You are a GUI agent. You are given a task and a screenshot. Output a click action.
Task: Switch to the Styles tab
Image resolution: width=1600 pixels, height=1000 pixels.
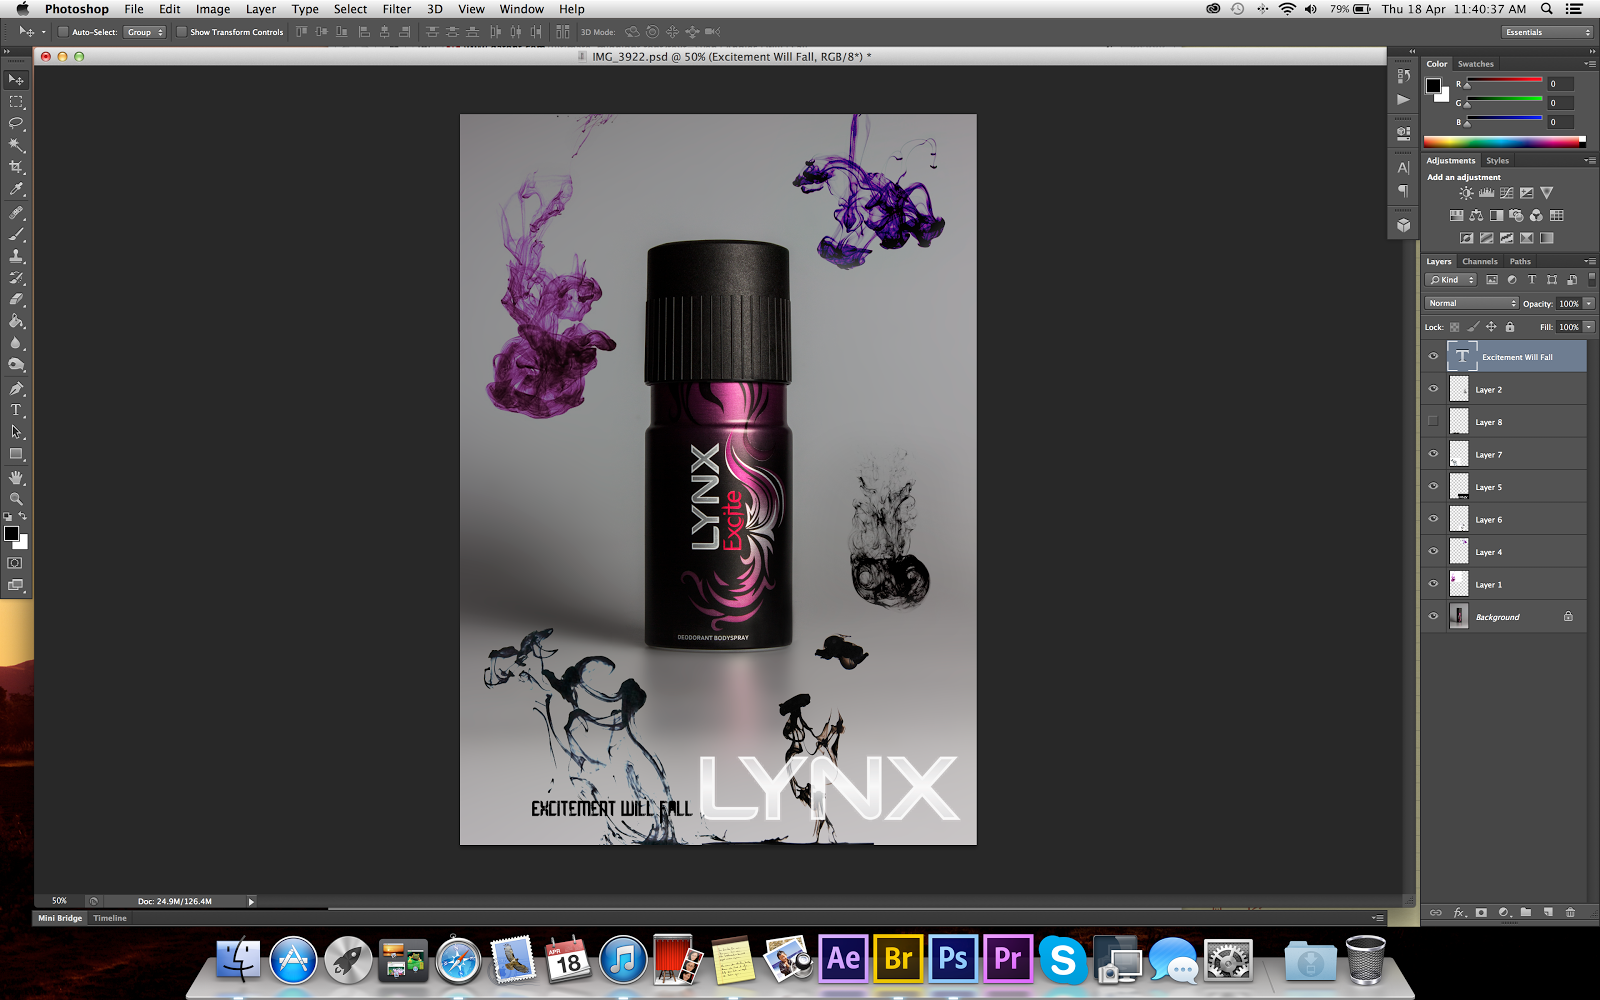point(1497,160)
